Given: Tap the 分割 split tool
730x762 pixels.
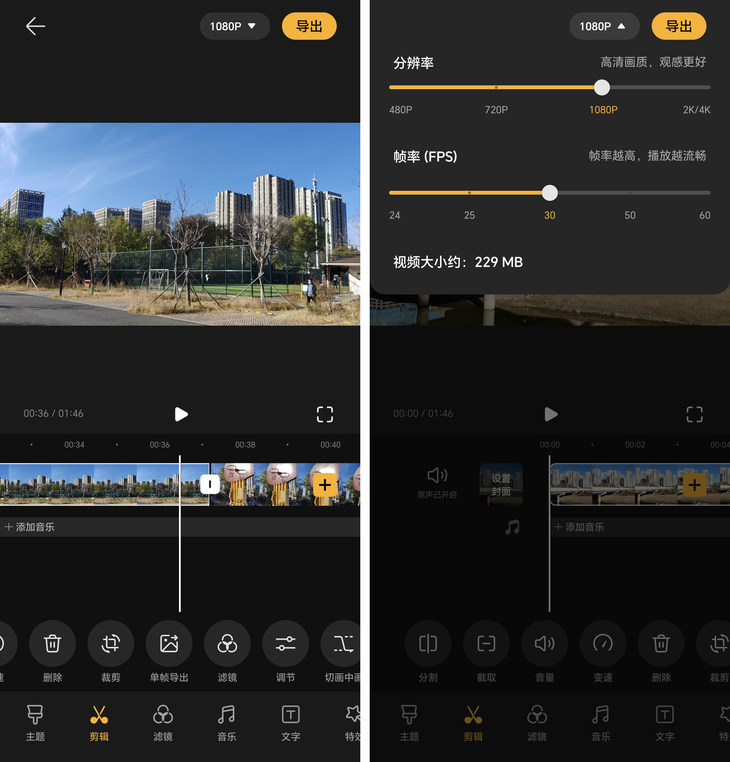Looking at the screenshot, I should pyautogui.click(x=428, y=652).
